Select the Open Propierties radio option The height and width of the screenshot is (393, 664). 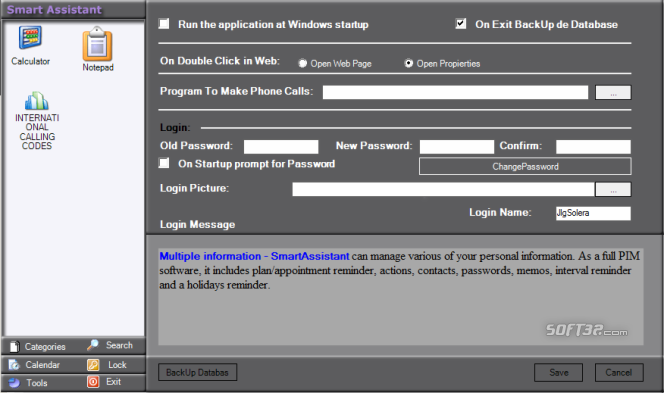coord(408,64)
